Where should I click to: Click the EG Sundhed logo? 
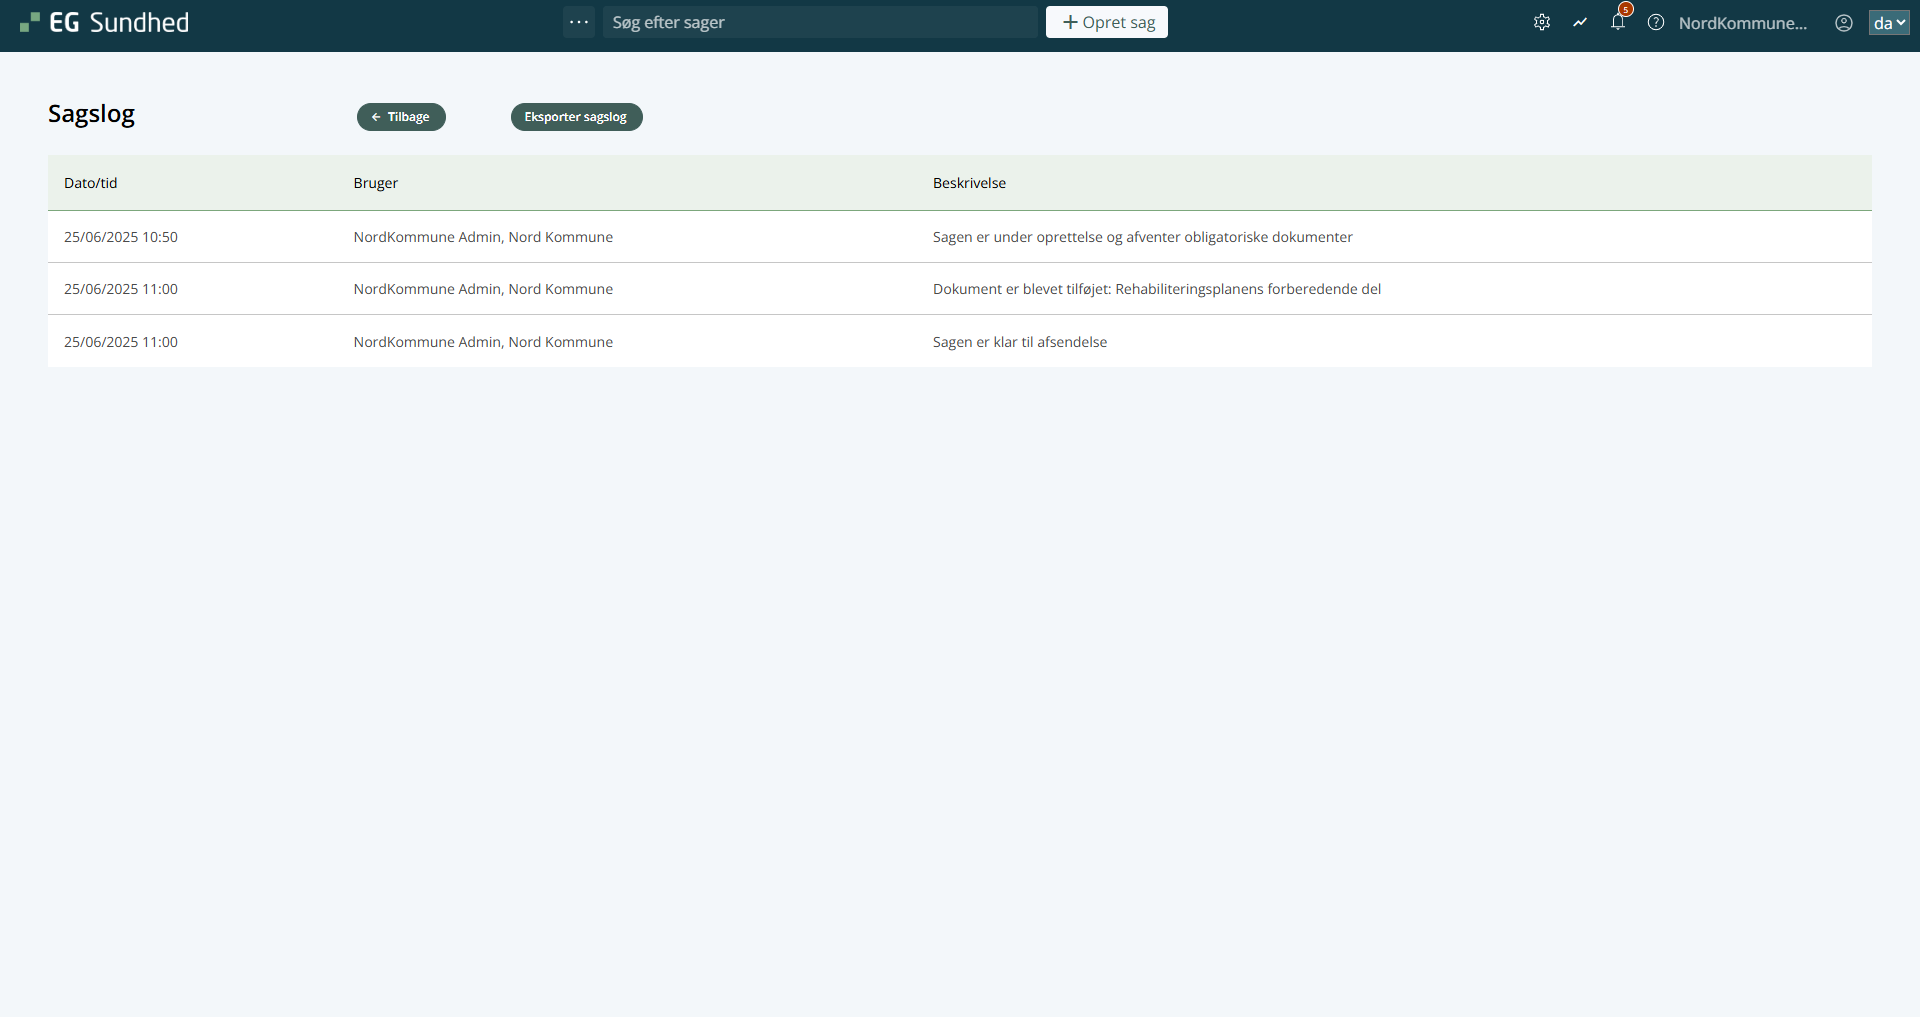pyautogui.click(x=105, y=22)
